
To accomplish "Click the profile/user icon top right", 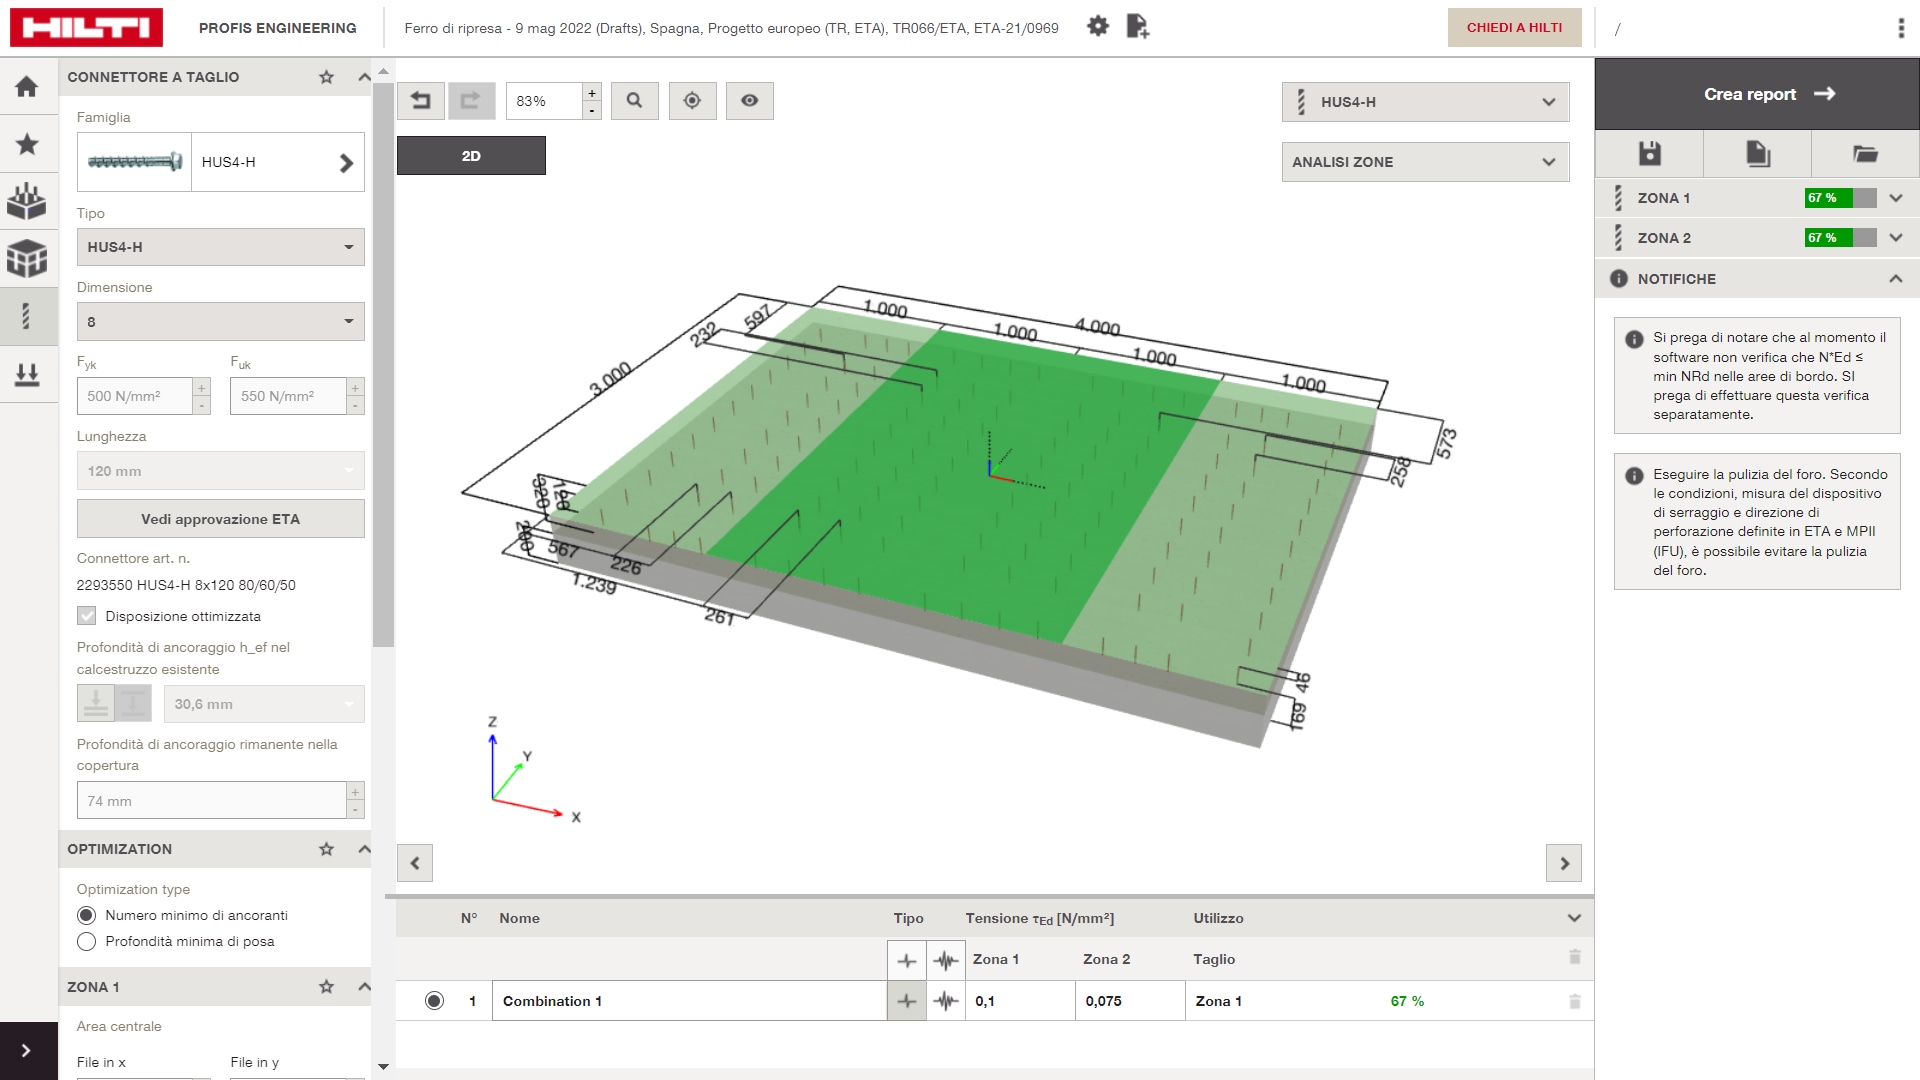I will coord(1619,28).
